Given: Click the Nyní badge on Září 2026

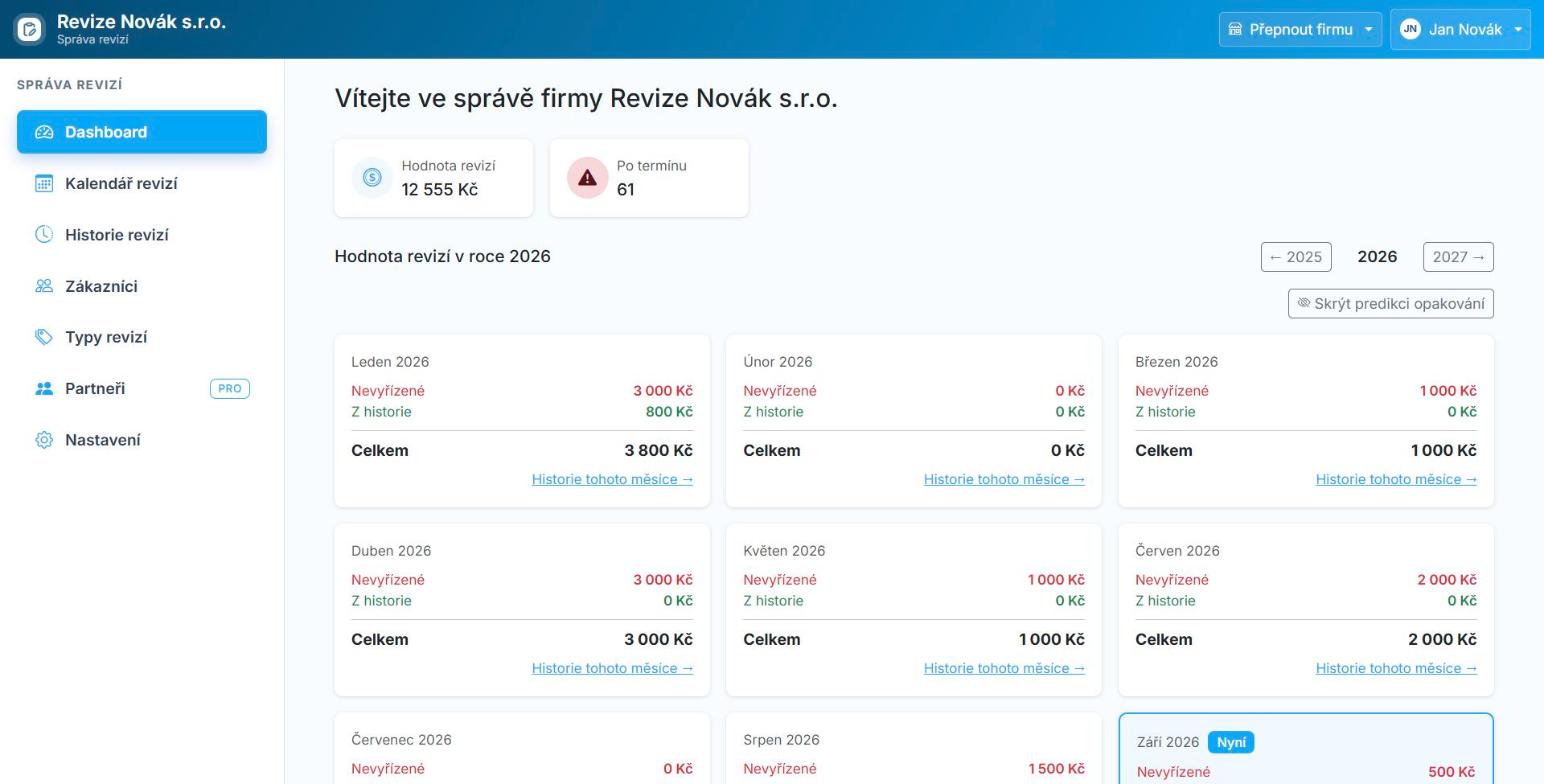Looking at the screenshot, I should click(x=1231, y=742).
